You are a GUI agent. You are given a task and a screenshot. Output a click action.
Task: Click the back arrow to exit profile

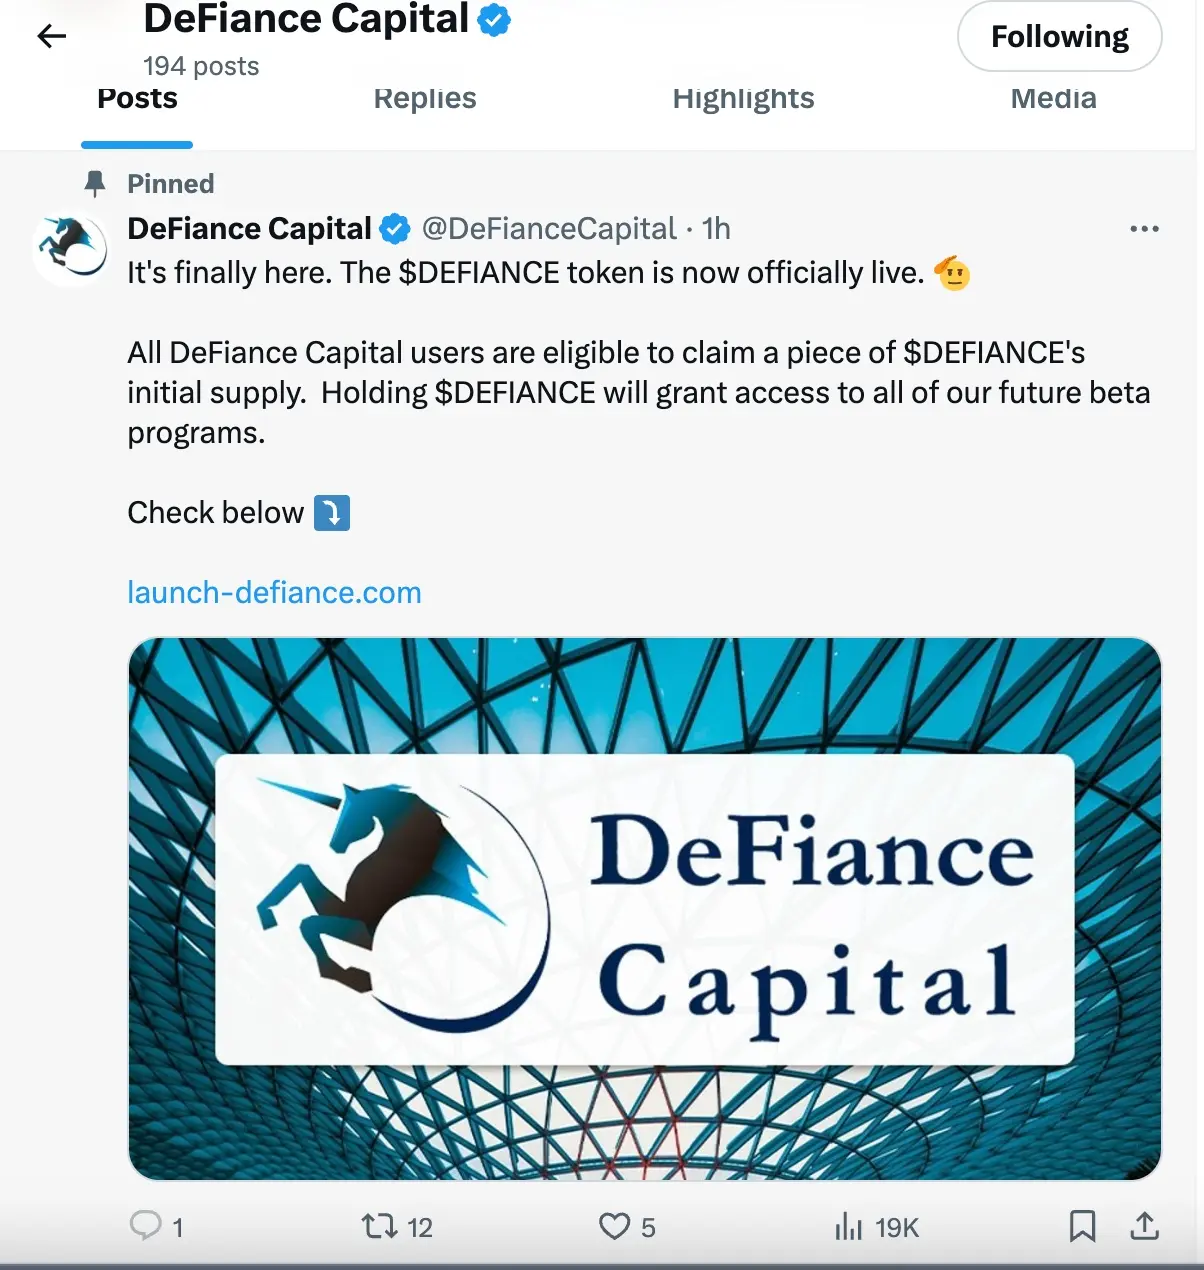click(x=50, y=36)
